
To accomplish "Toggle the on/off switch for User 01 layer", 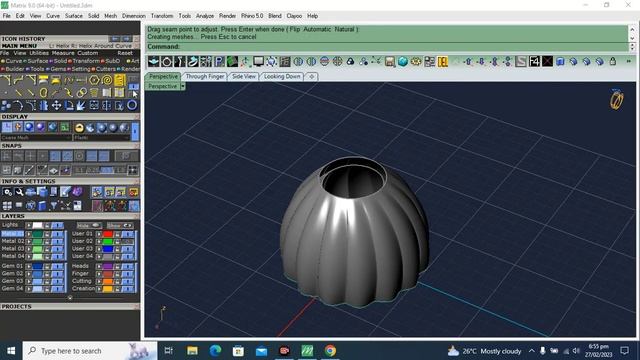I will [127, 234].
